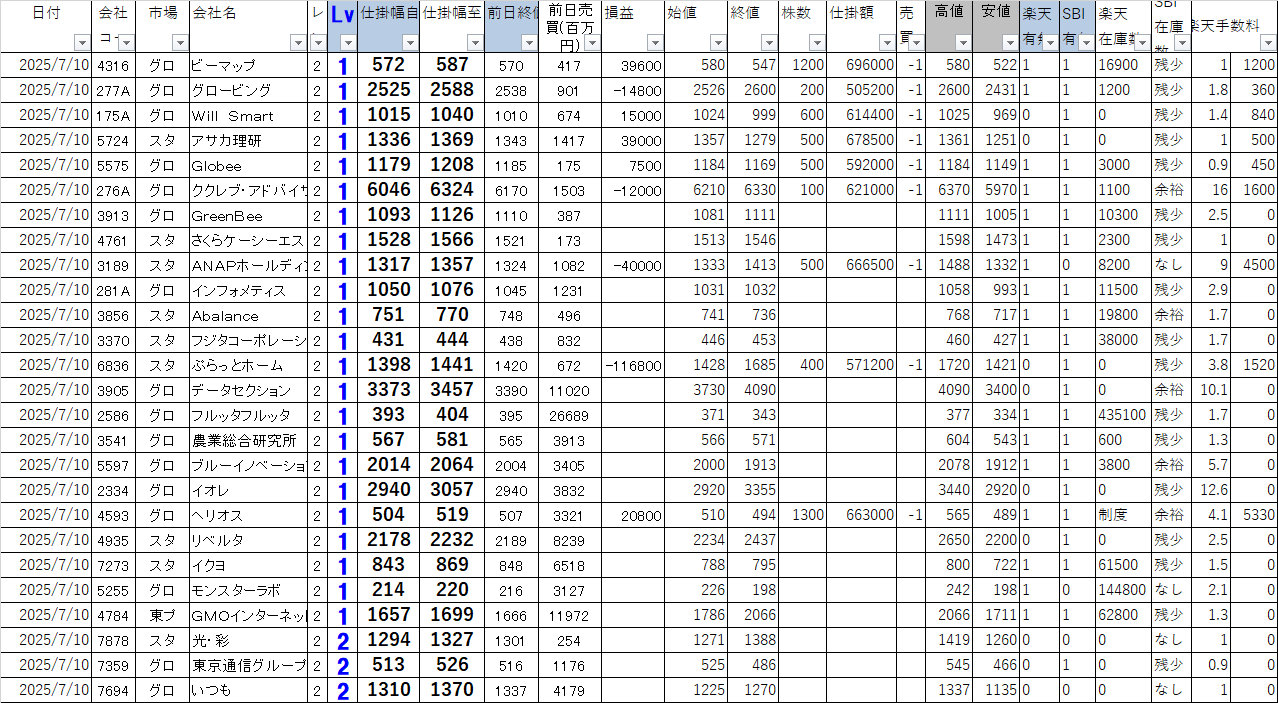This screenshot has height=703, width=1278.
Task: Select 仕掛額 cell 571200
Action: tap(862, 365)
